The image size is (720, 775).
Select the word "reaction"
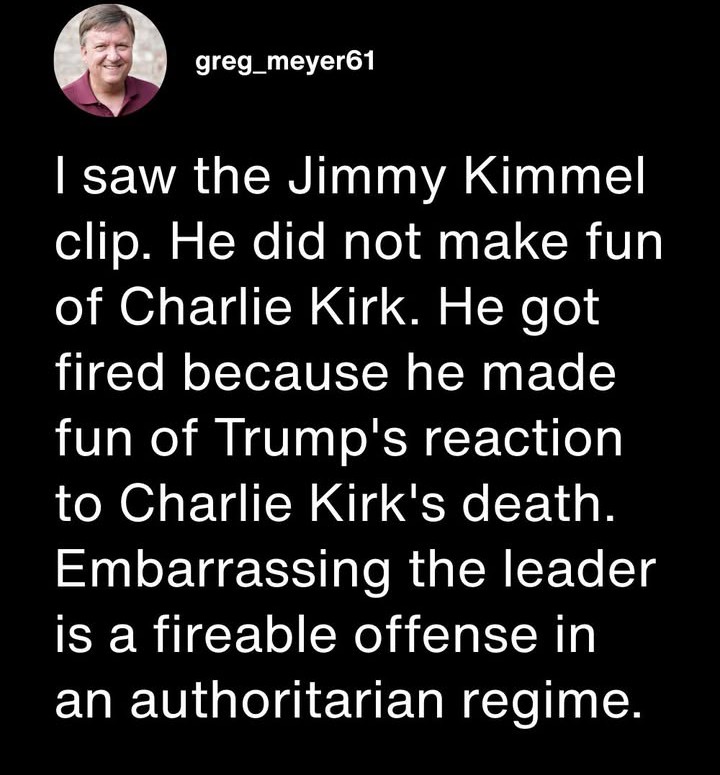point(523,438)
